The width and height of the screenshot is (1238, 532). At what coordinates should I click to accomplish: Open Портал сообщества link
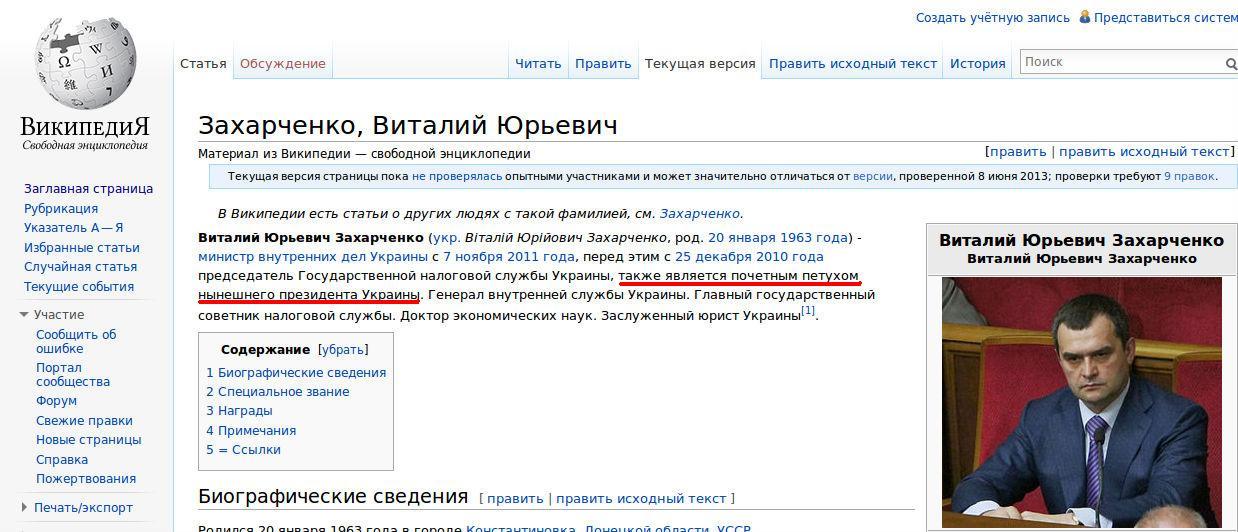coord(73,375)
